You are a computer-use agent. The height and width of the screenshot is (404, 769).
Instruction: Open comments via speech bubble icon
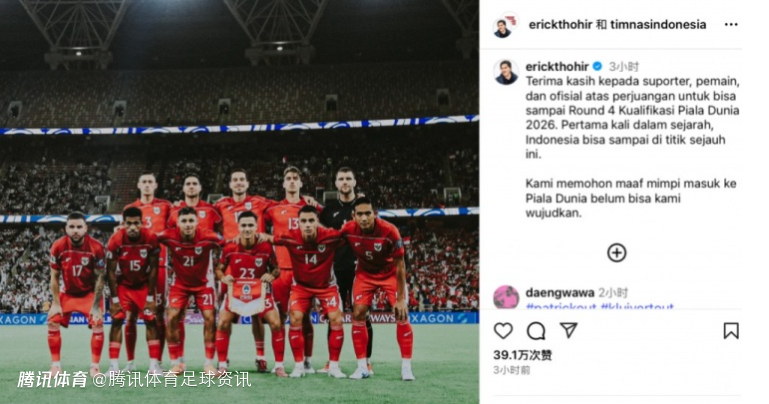tap(536, 331)
